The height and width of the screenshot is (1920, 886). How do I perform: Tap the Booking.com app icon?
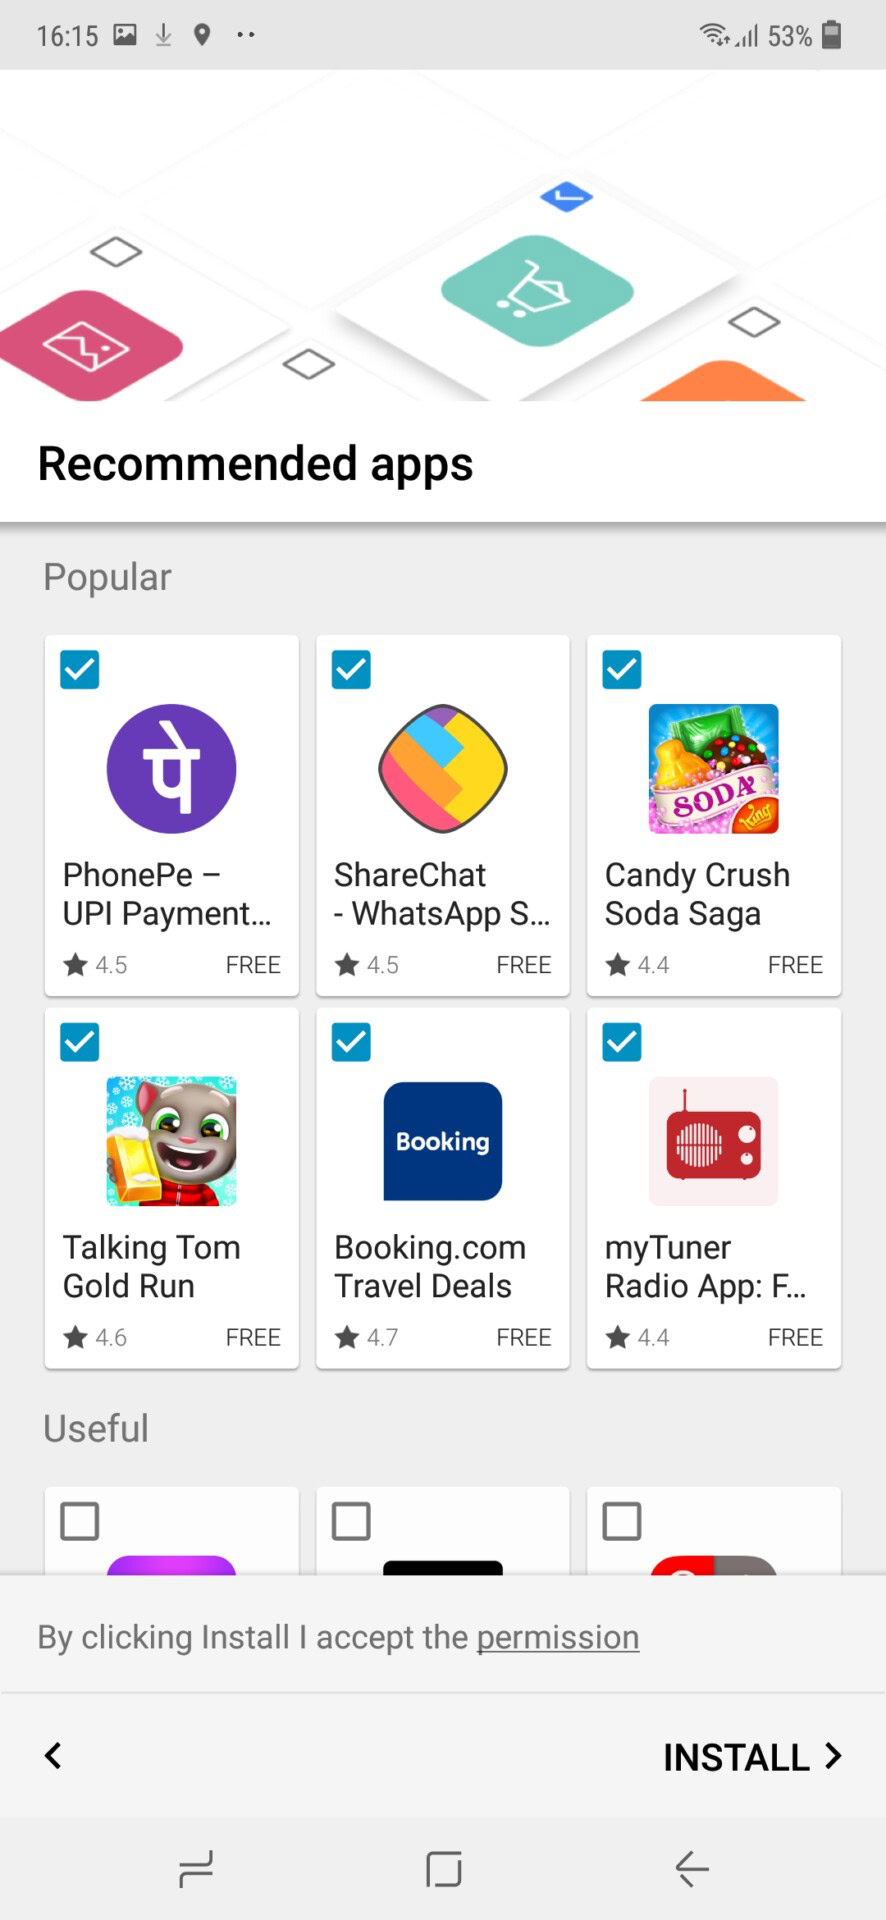[442, 1141]
